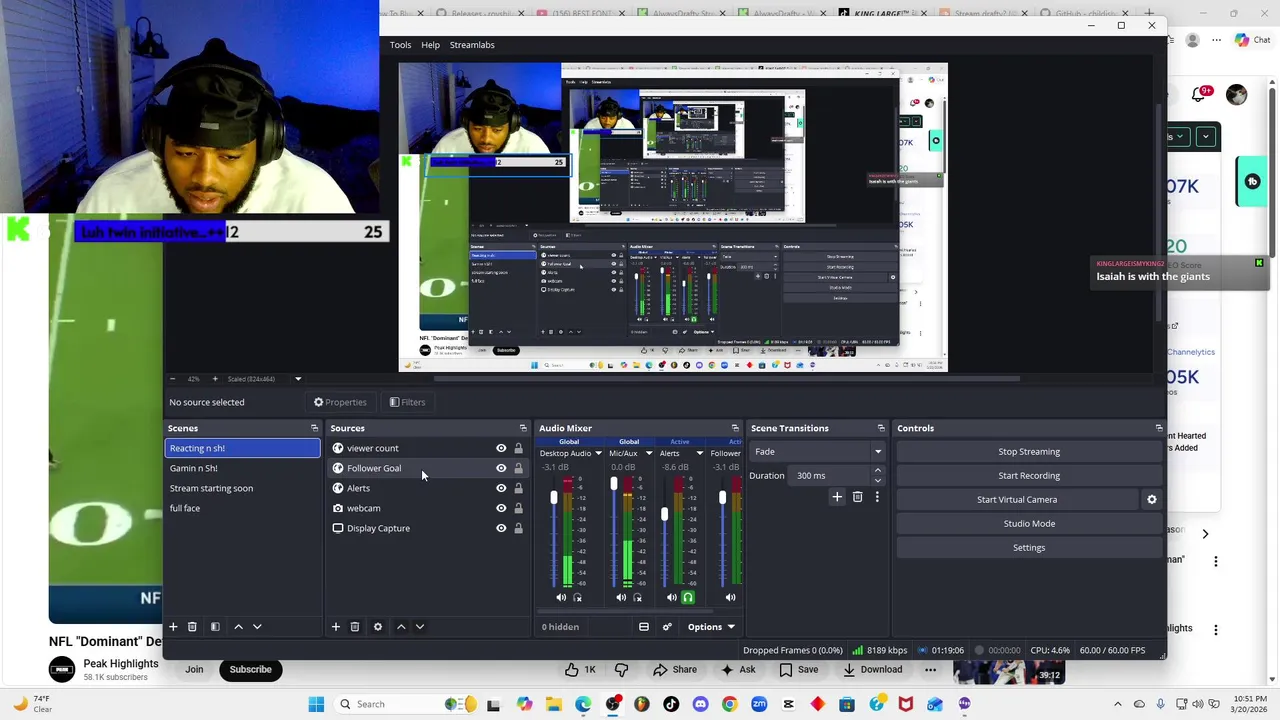Image resolution: width=1280 pixels, height=720 pixels.
Task: Add a new scene with plus icon
Action: pyautogui.click(x=173, y=627)
